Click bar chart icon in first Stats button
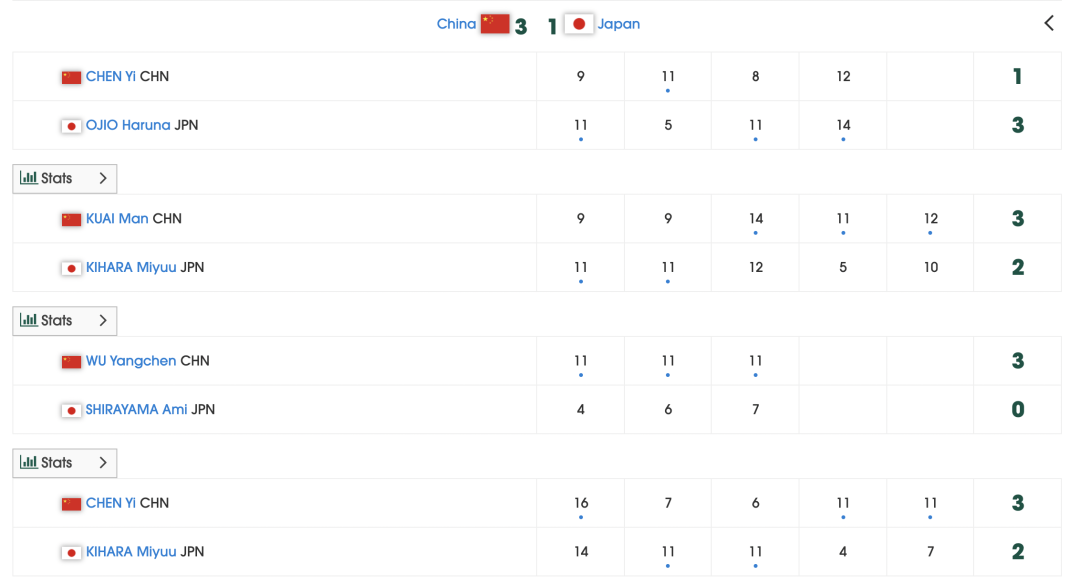The image size is (1080, 585). pyautogui.click(x=28, y=178)
